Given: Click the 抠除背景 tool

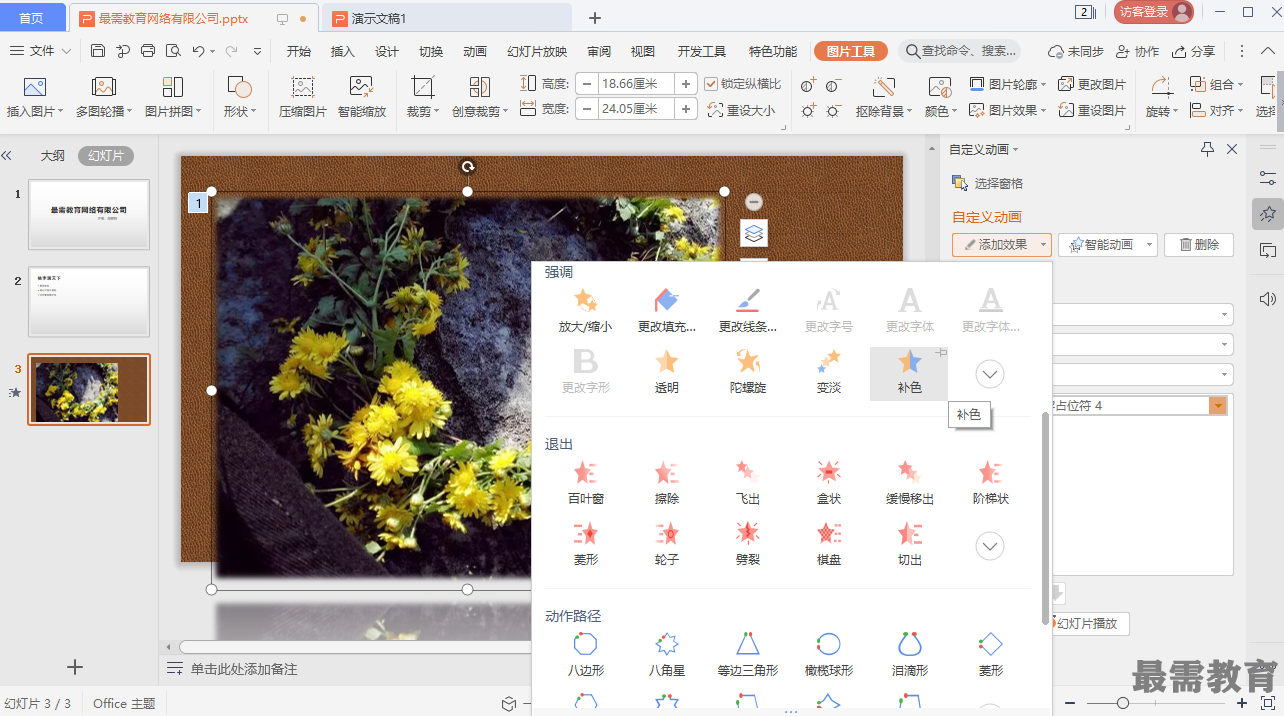Looking at the screenshot, I should [x=883, y=97].
